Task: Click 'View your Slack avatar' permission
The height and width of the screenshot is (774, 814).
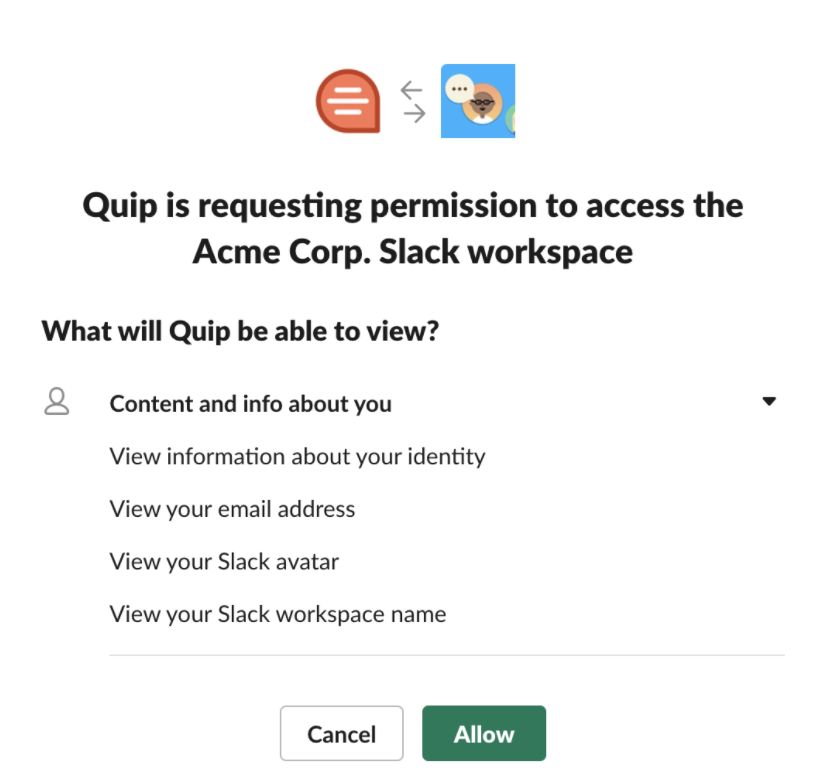Action: click(224, 561)
